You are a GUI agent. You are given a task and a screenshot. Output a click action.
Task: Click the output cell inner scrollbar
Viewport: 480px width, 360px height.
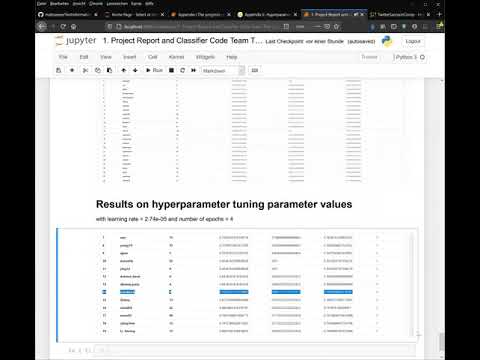411,283
